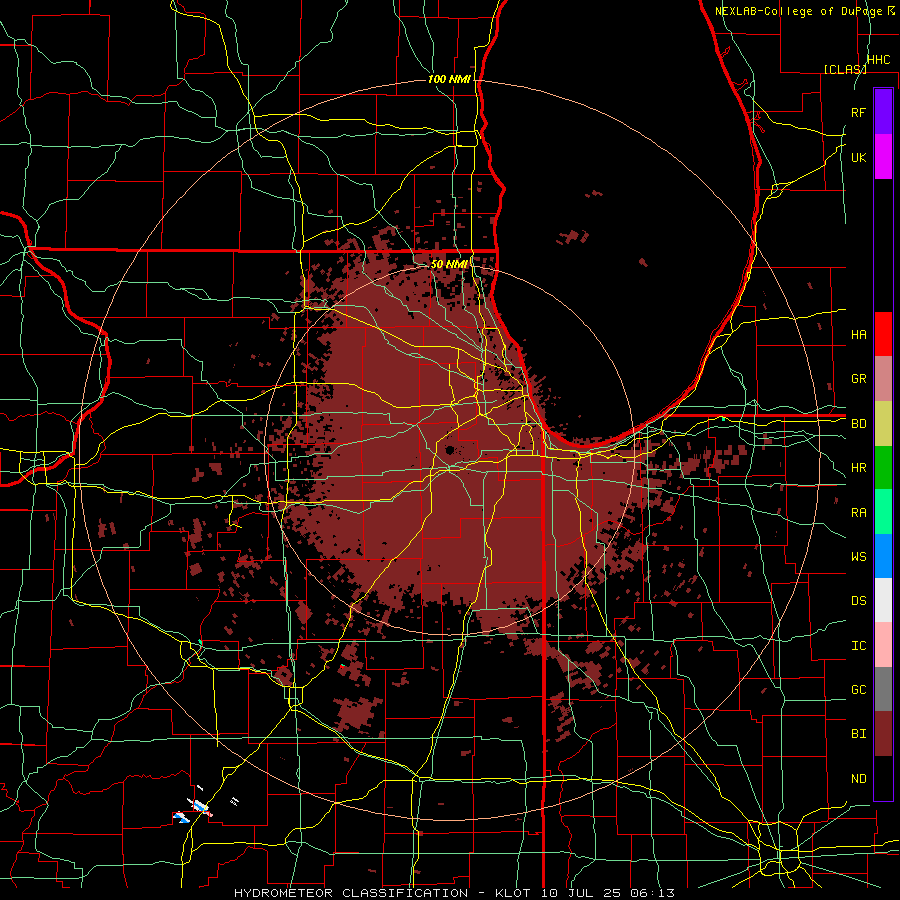Click the BI dark red legend swatch

pos(883,734)
